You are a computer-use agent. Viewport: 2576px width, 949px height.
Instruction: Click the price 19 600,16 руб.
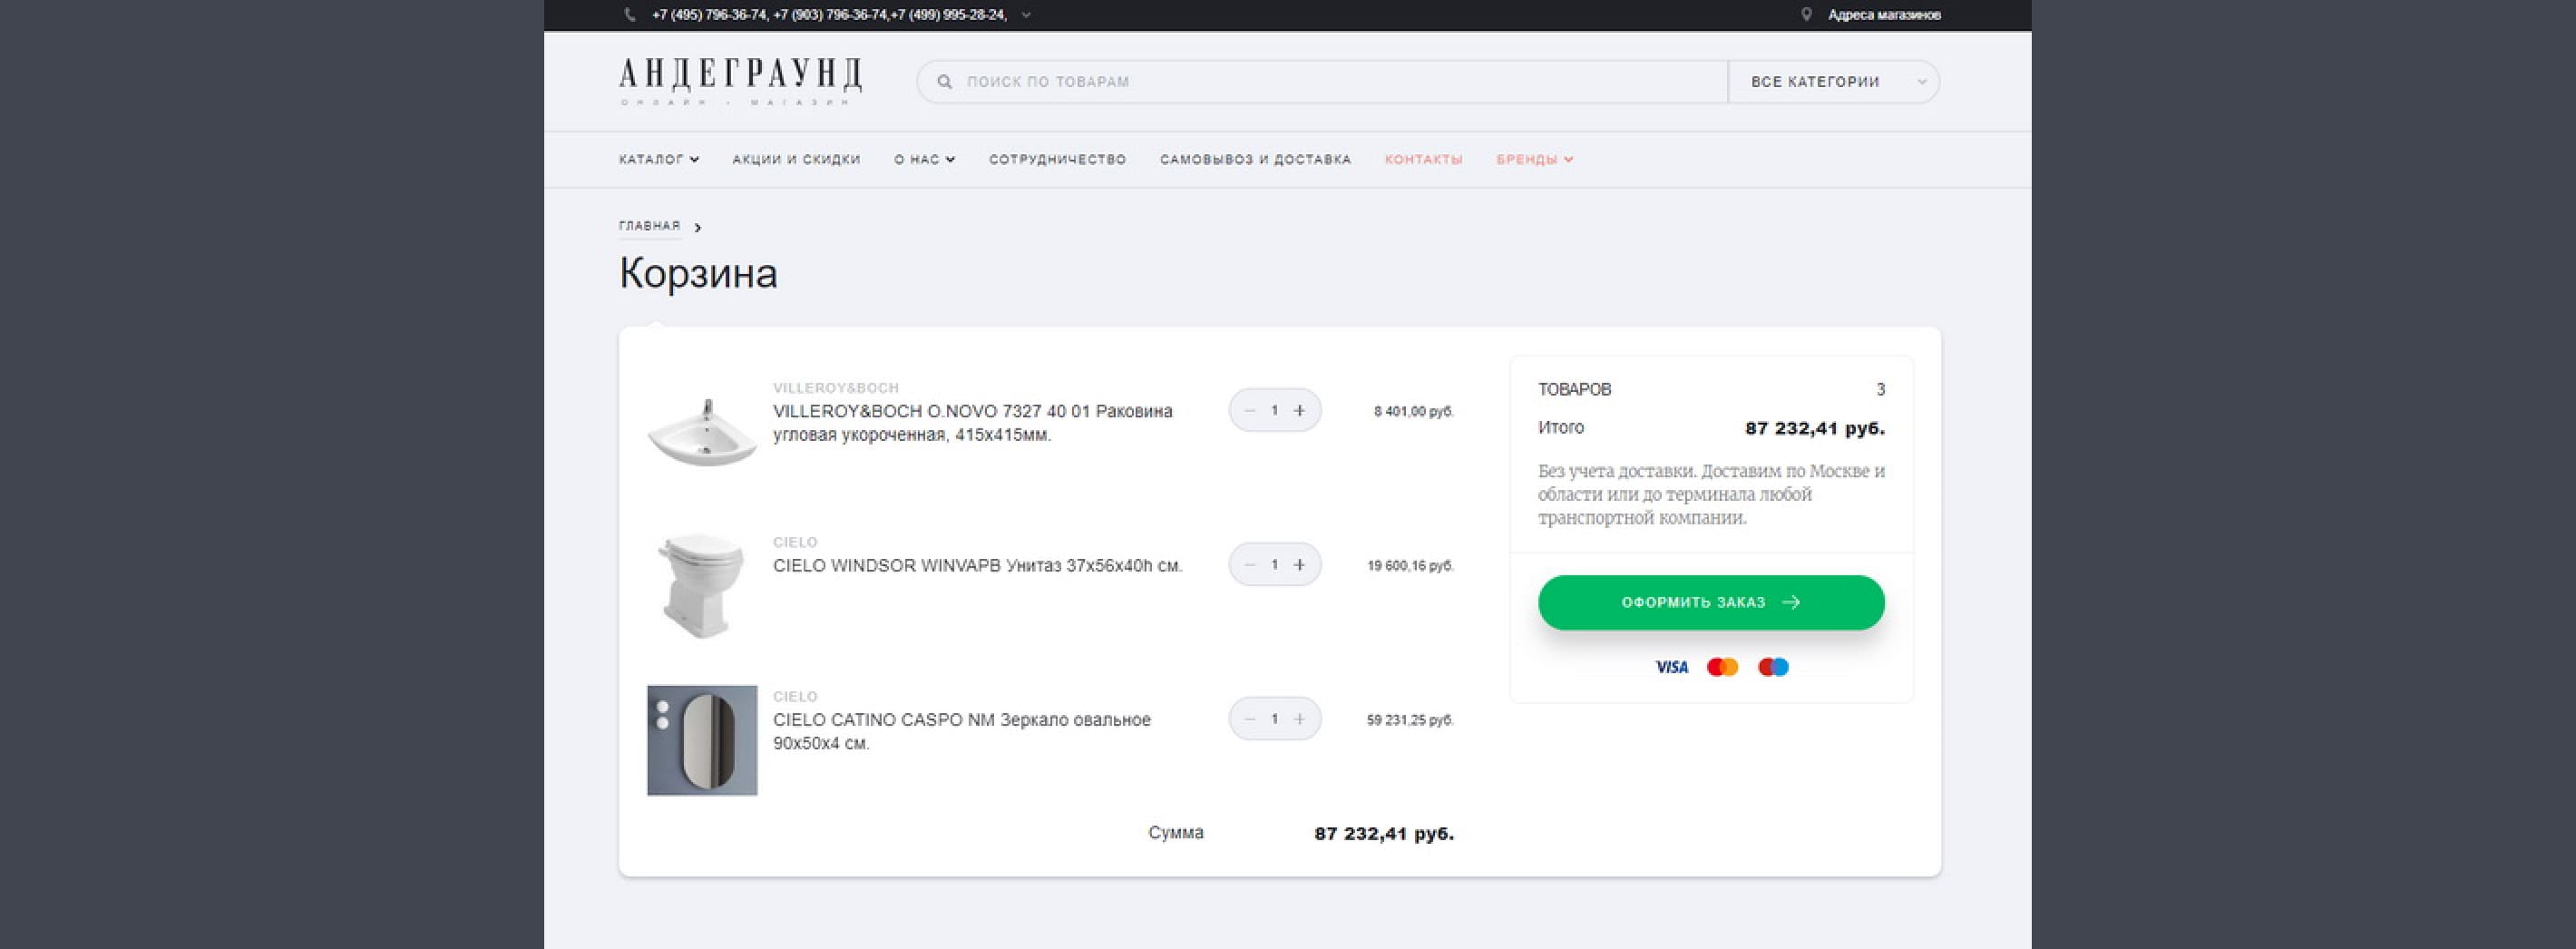(1410, 566)
